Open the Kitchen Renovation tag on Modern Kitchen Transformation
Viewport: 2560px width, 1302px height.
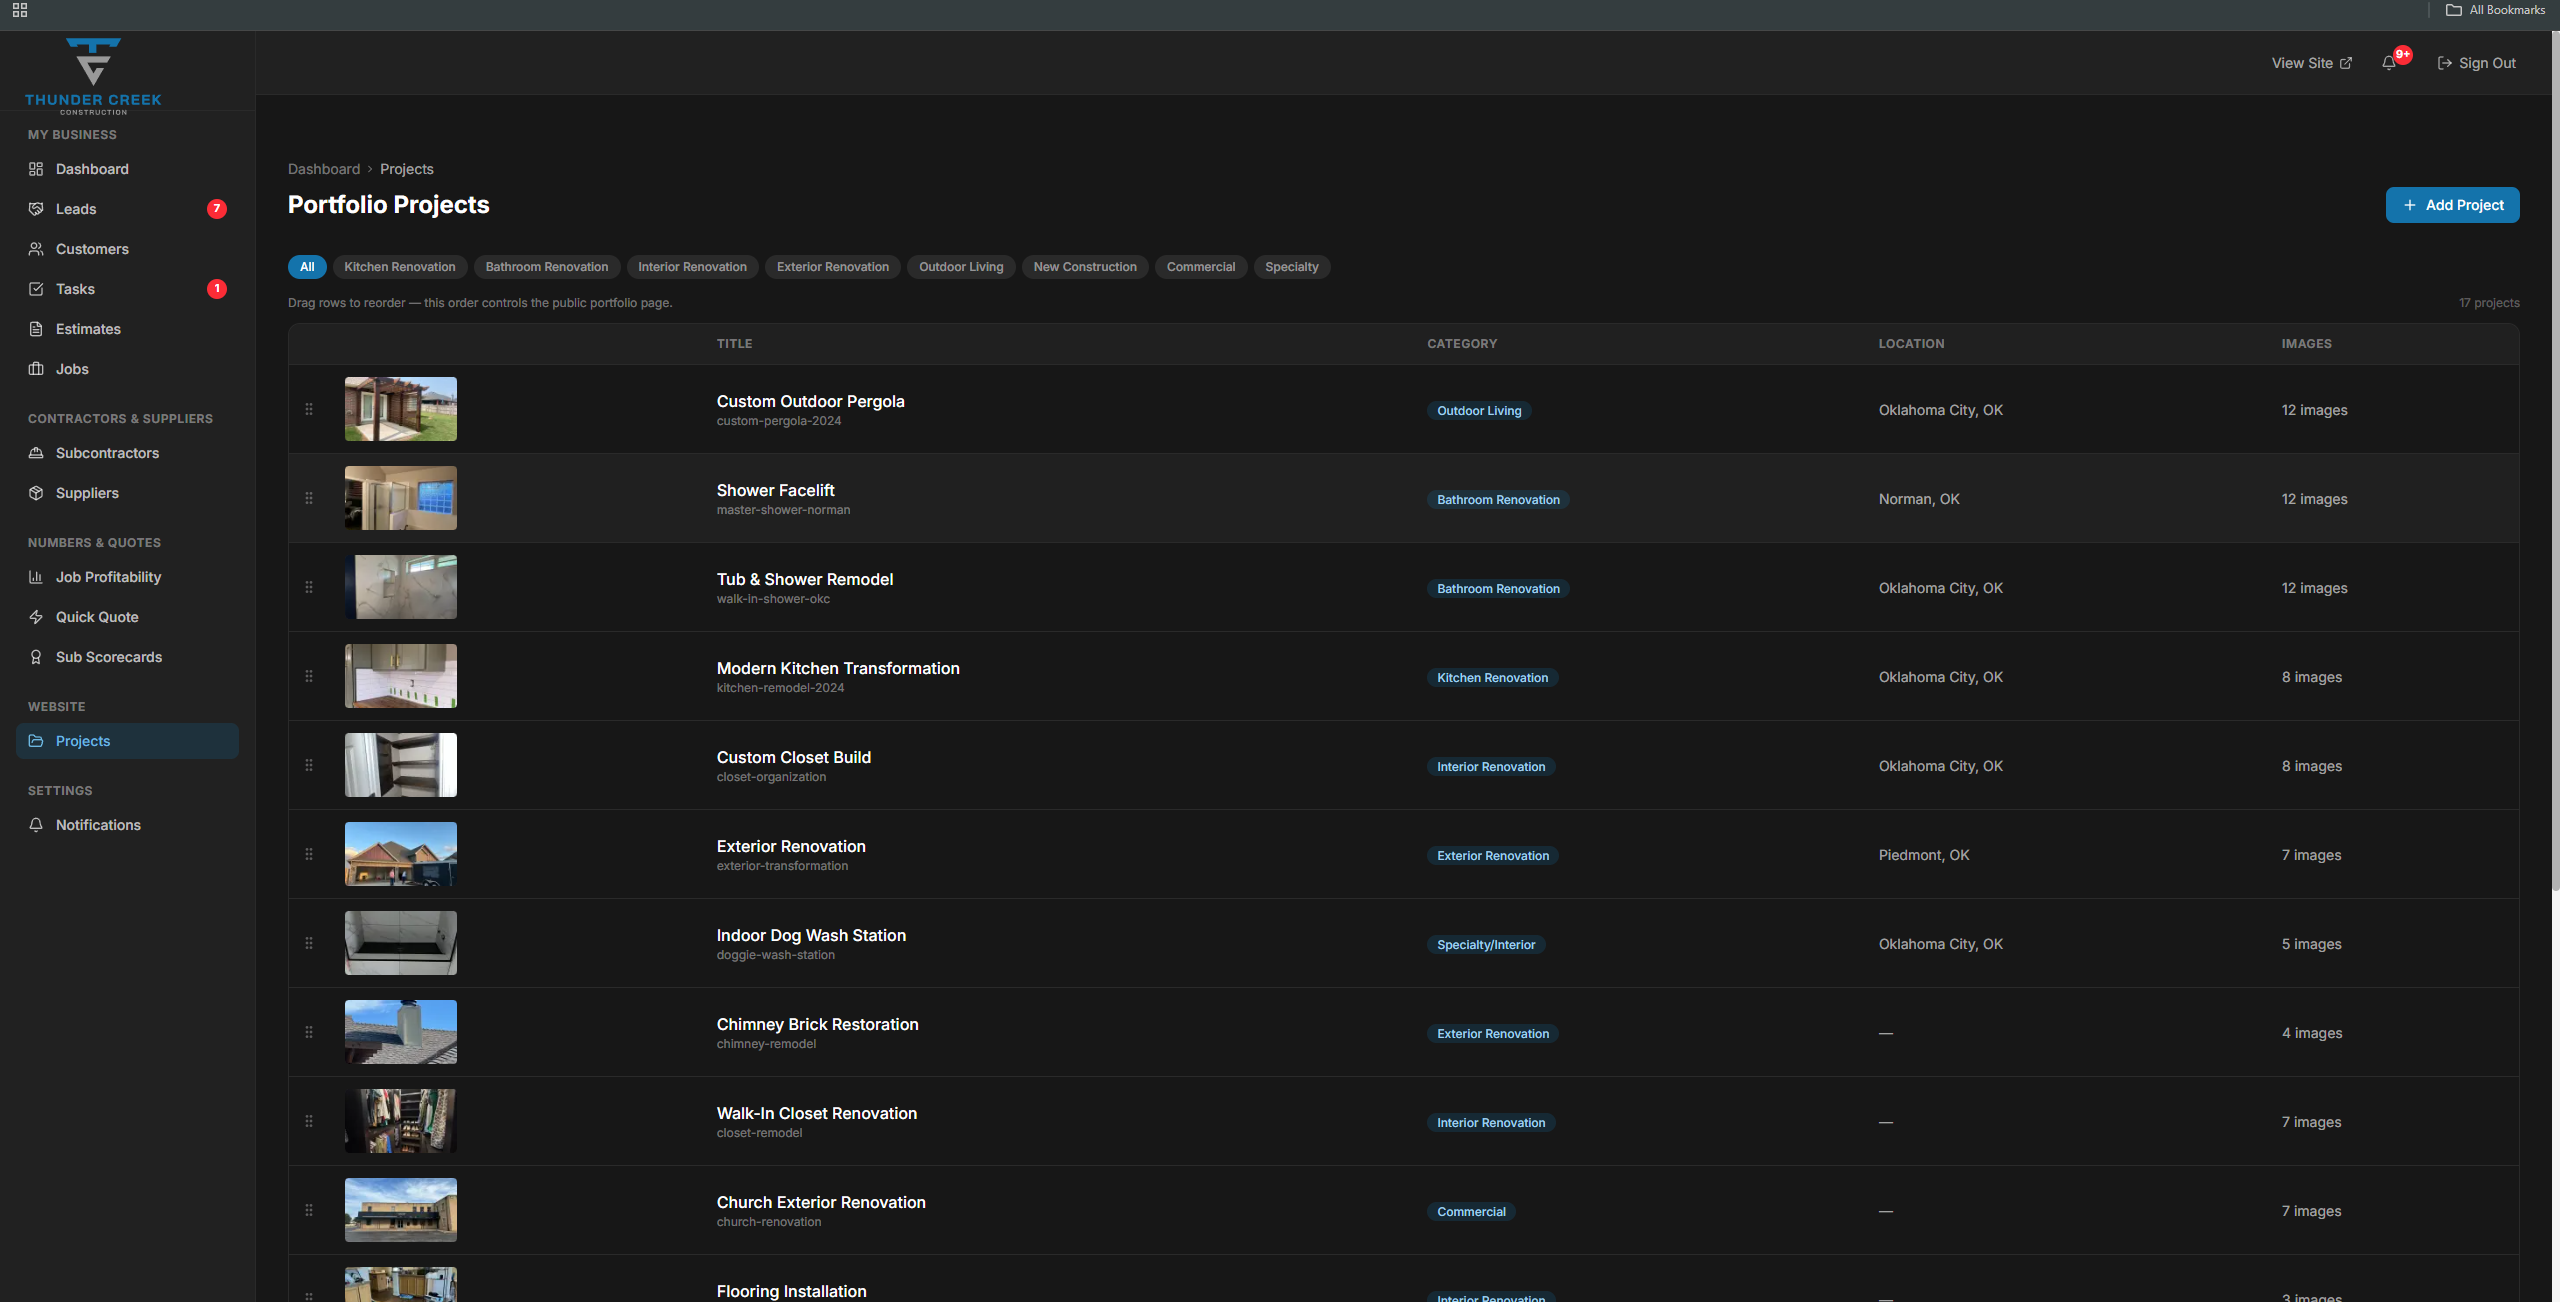point(1491,677)
